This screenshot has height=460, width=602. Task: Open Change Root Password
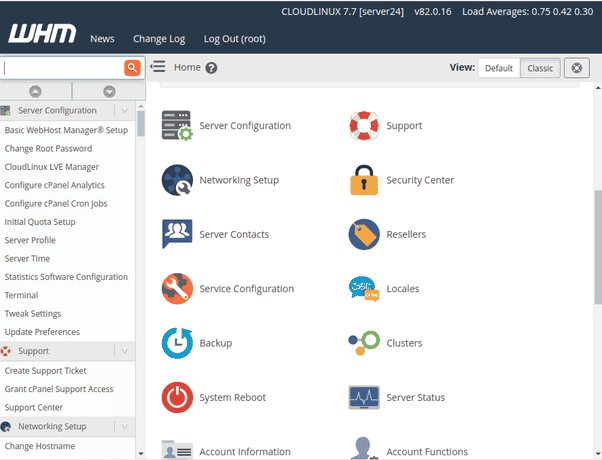(48, 149)
